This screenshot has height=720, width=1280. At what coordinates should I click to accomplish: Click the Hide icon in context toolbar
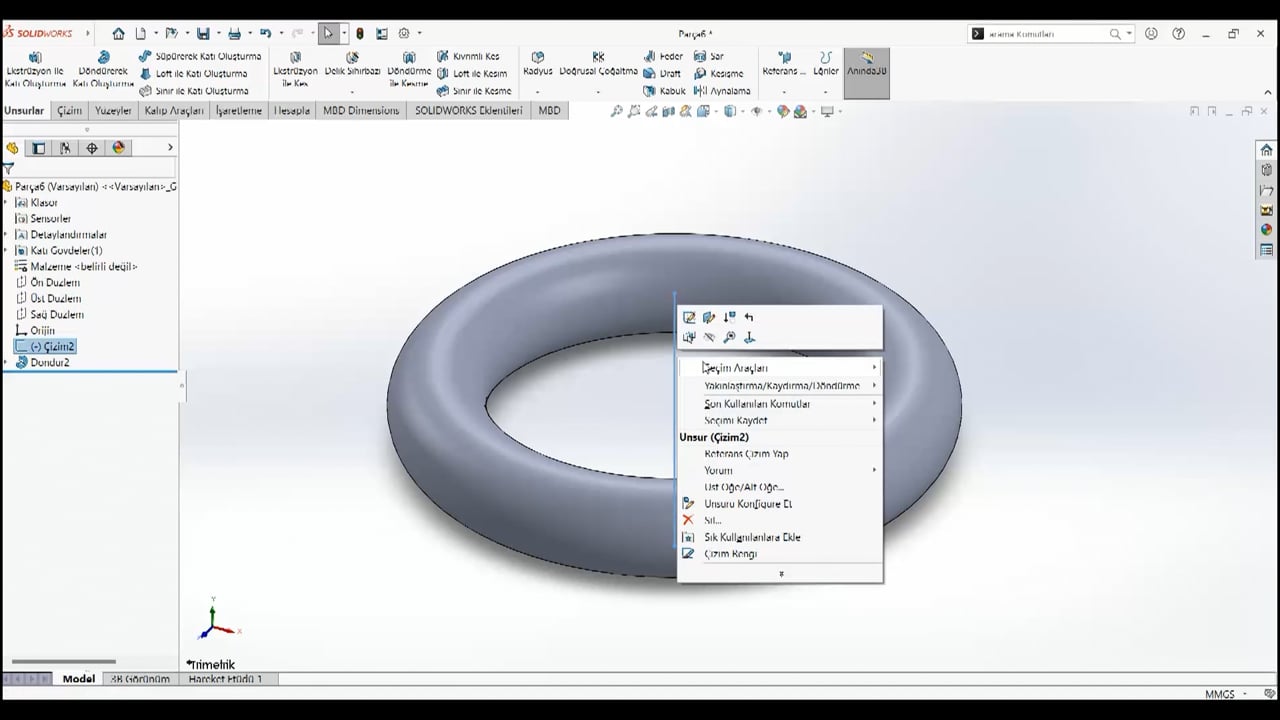(709, 338)
